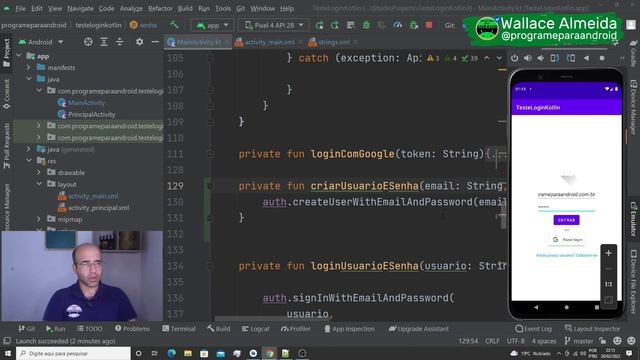Open the app run configuration dropdown

pyautogui.click(x=212, y=25)
